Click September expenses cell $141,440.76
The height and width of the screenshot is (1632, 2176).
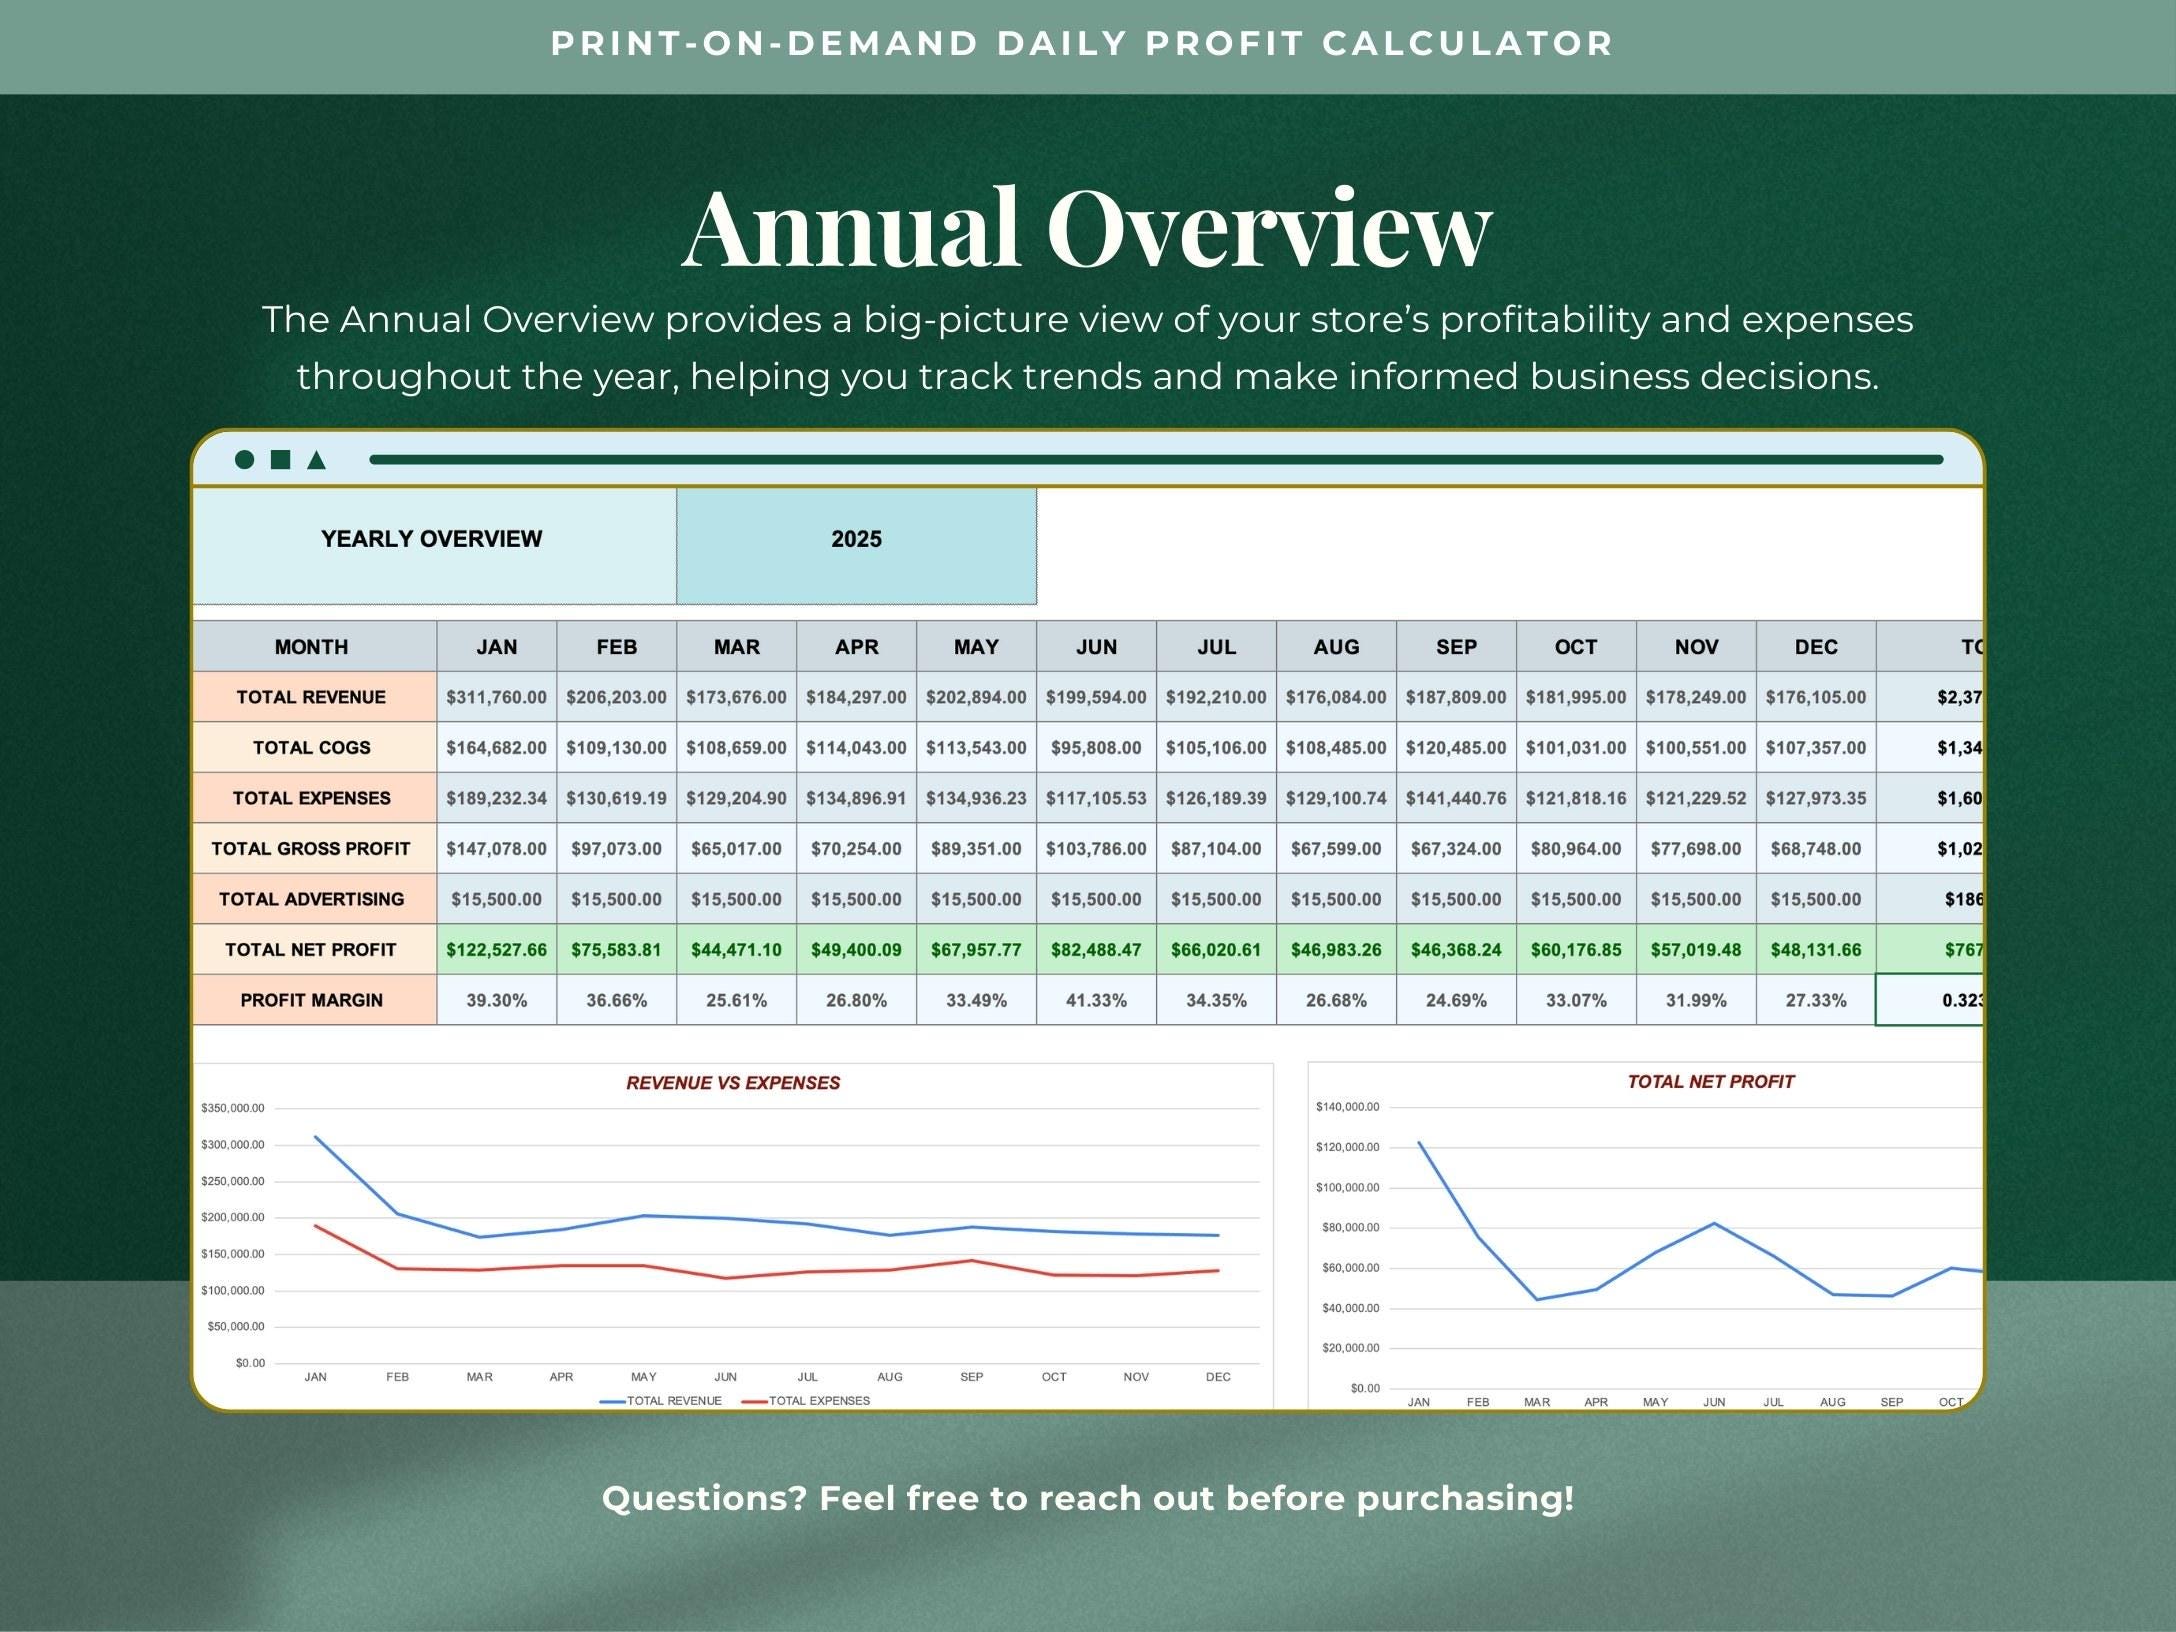1456,798
